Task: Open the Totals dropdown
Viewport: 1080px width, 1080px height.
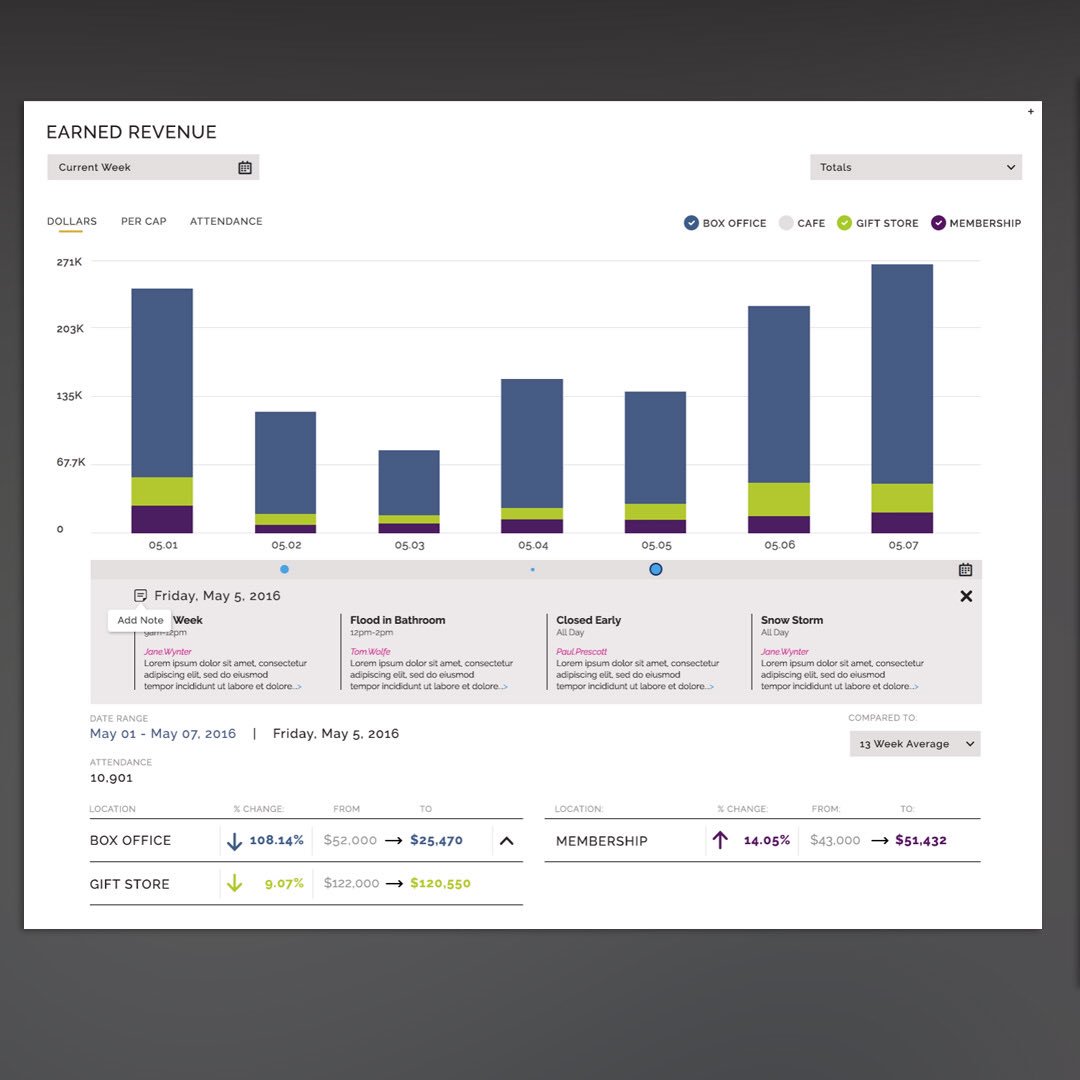Action: click(915, 167)
